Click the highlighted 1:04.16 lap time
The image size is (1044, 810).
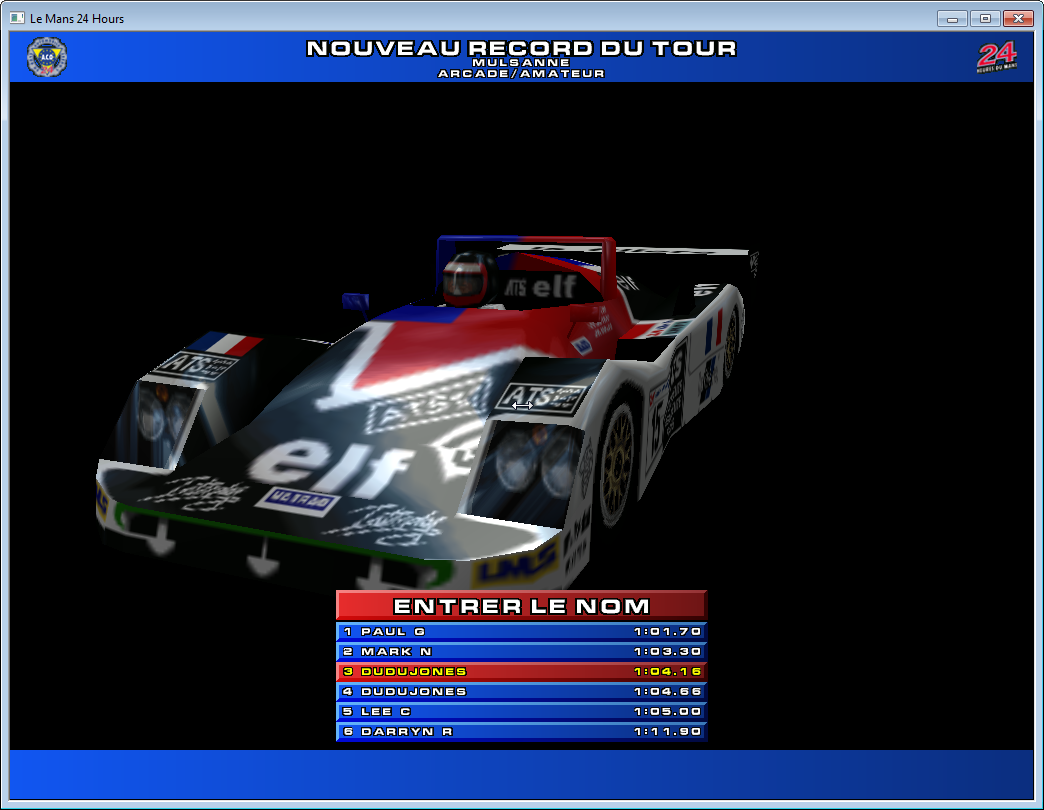pyautogui.click(x=667, y=671)
